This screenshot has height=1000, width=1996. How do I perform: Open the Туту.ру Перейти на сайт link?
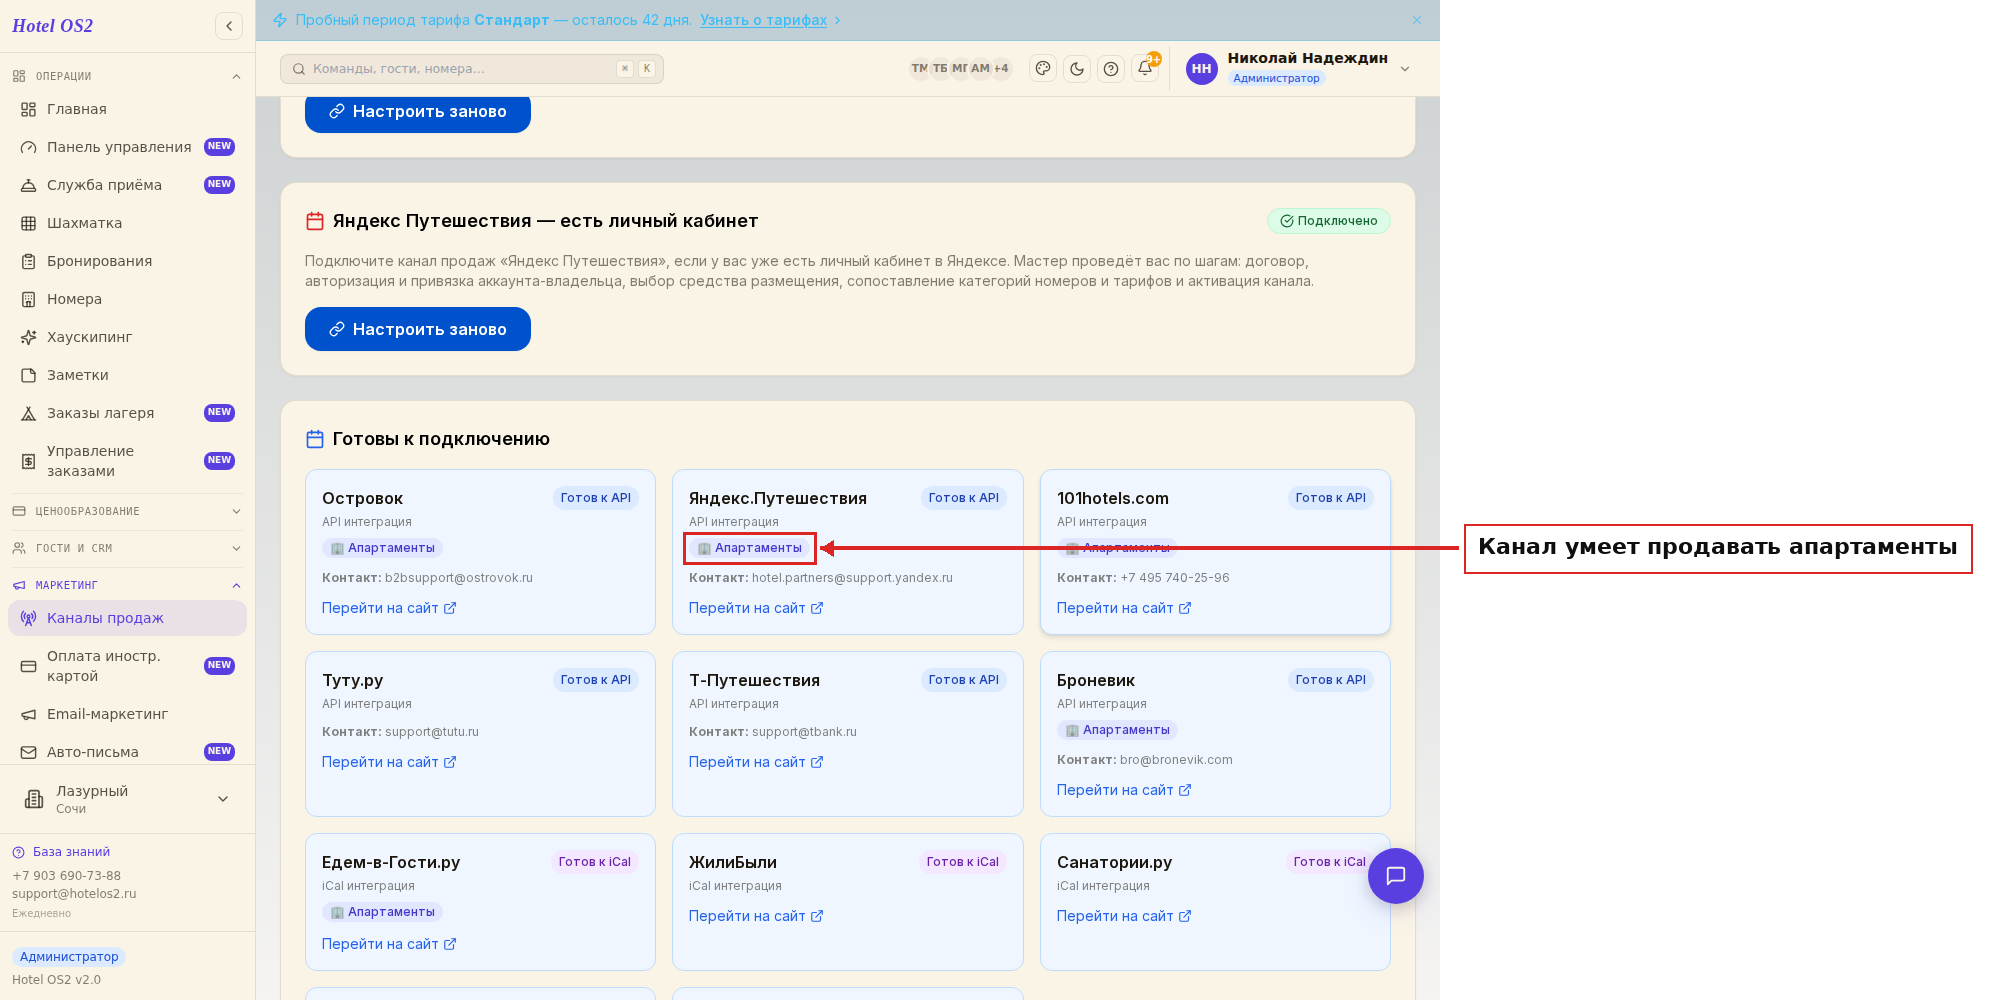[x=389, y=762]
